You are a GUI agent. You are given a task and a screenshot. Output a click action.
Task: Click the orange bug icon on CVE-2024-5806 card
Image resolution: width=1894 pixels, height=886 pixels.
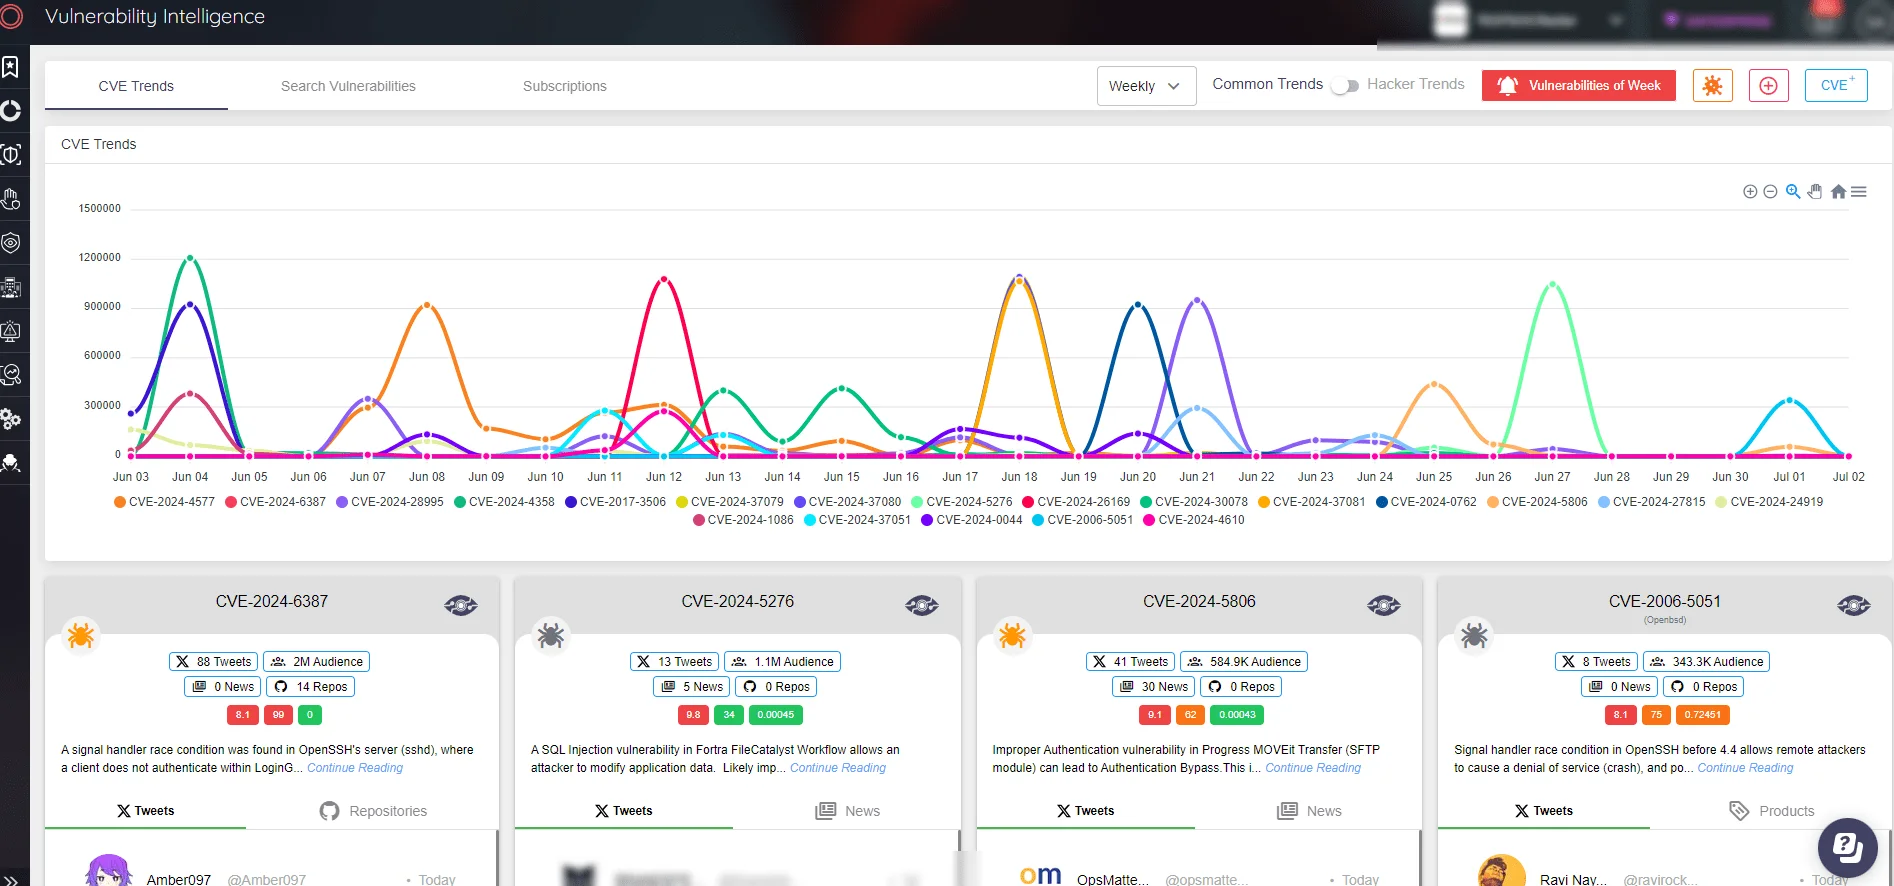tap(1012, 635)
